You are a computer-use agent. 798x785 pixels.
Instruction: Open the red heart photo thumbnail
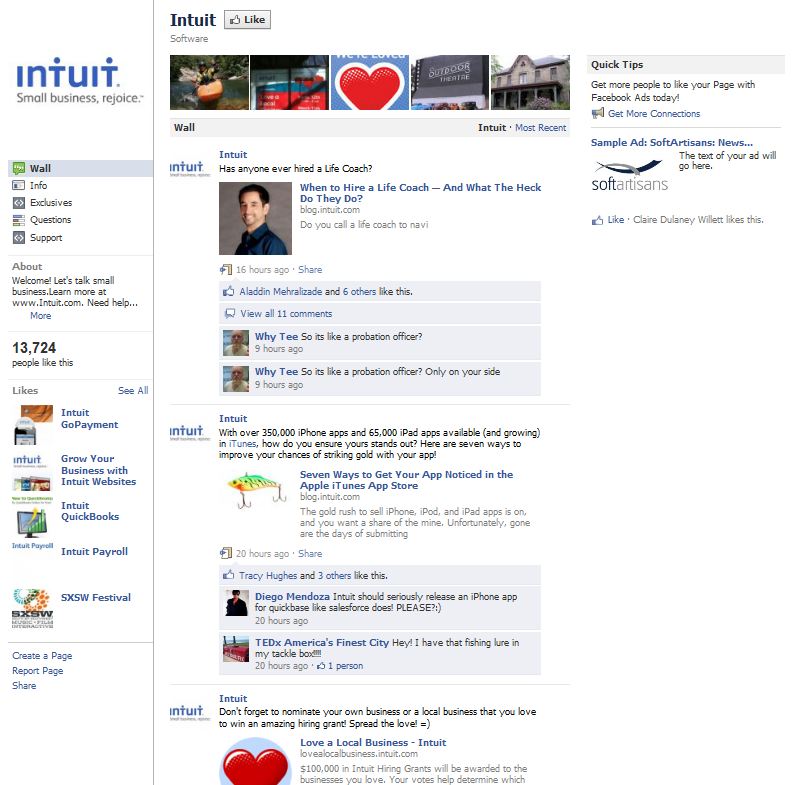coord(369,82)
